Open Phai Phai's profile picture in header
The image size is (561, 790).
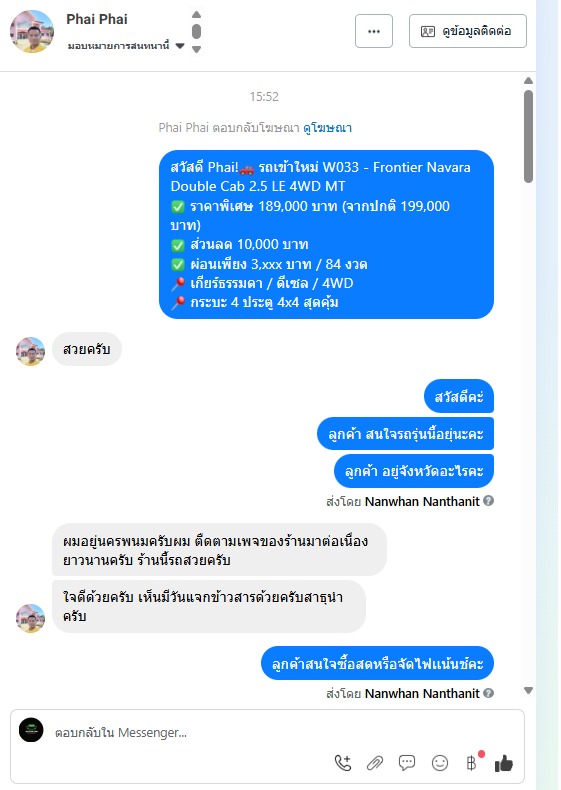[x=32, y=31]
